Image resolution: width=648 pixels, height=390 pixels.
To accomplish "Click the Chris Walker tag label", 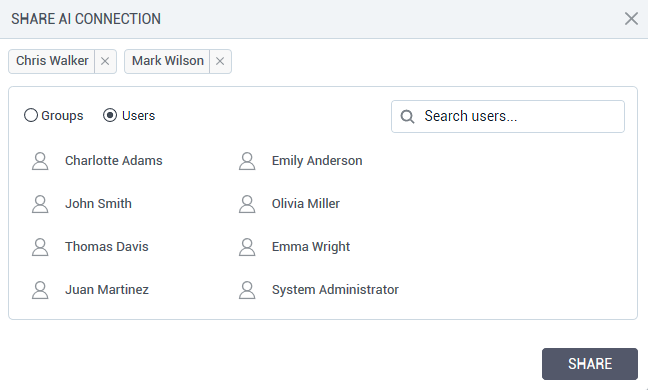I will pyautogui.click(x=52, y=61).
